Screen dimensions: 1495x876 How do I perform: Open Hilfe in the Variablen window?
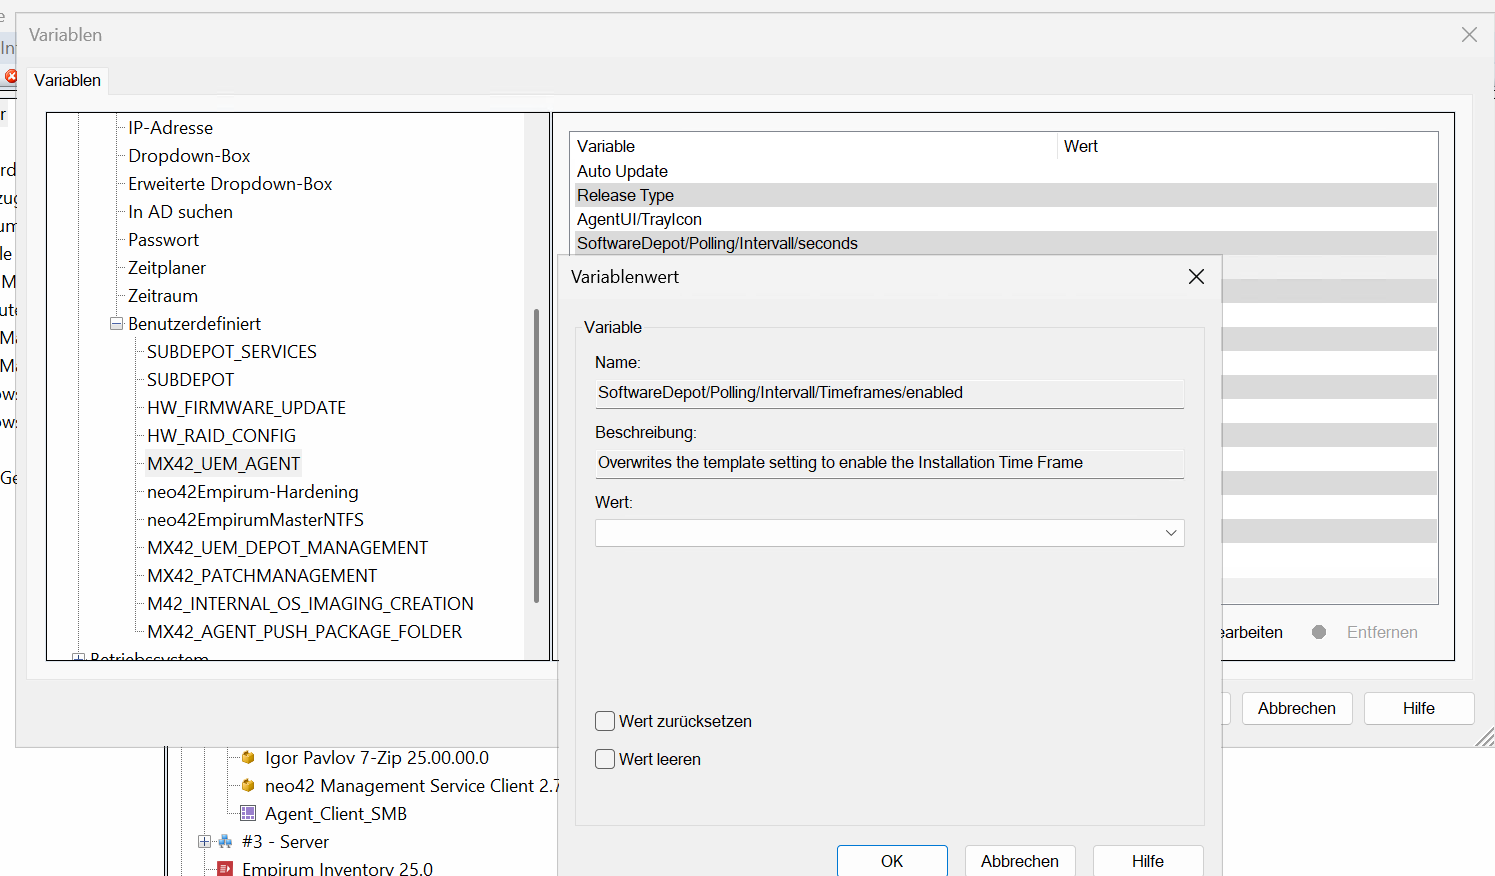[1418, 708]
